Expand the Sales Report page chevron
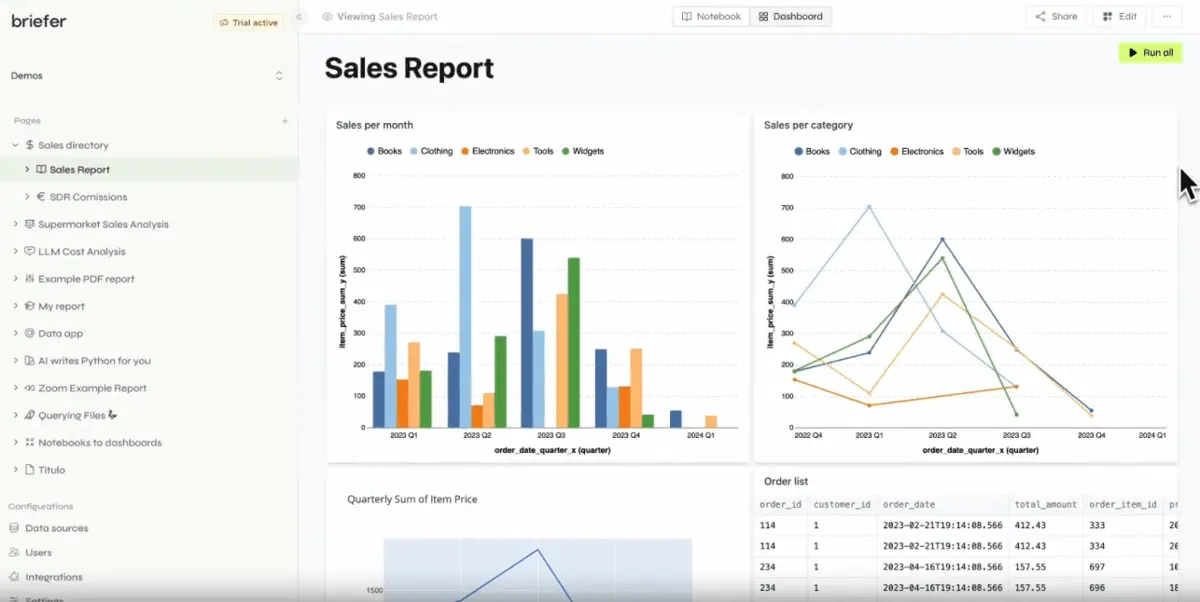This screenshot has height=602, width=1200. click(x=27, y=170)
